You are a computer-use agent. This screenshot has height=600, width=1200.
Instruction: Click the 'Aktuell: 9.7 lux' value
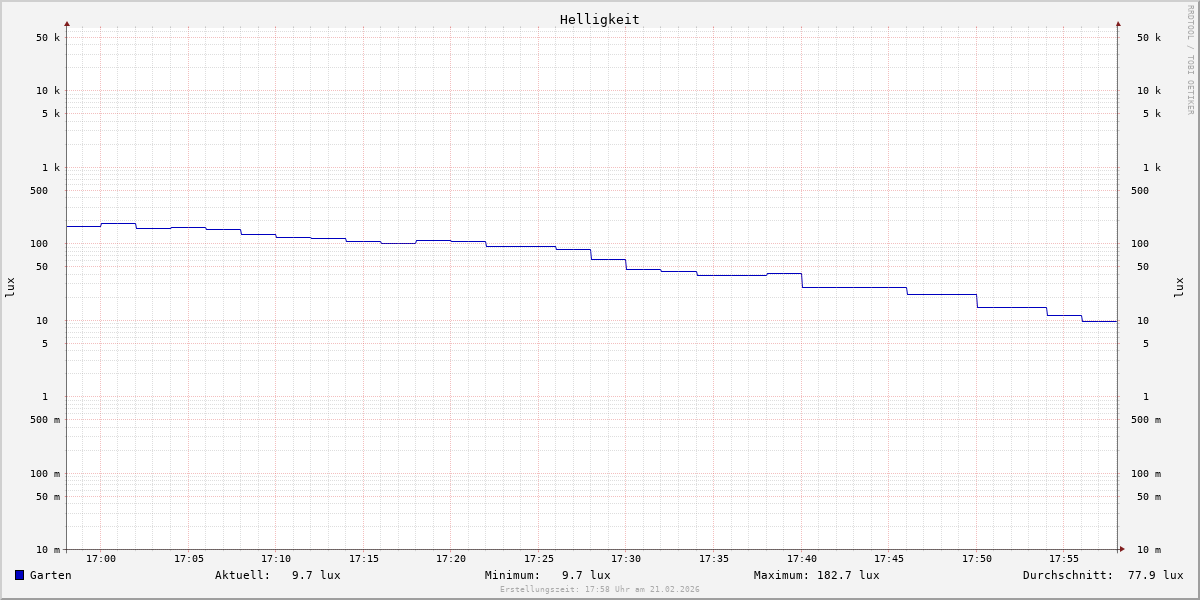click(278, 575)
